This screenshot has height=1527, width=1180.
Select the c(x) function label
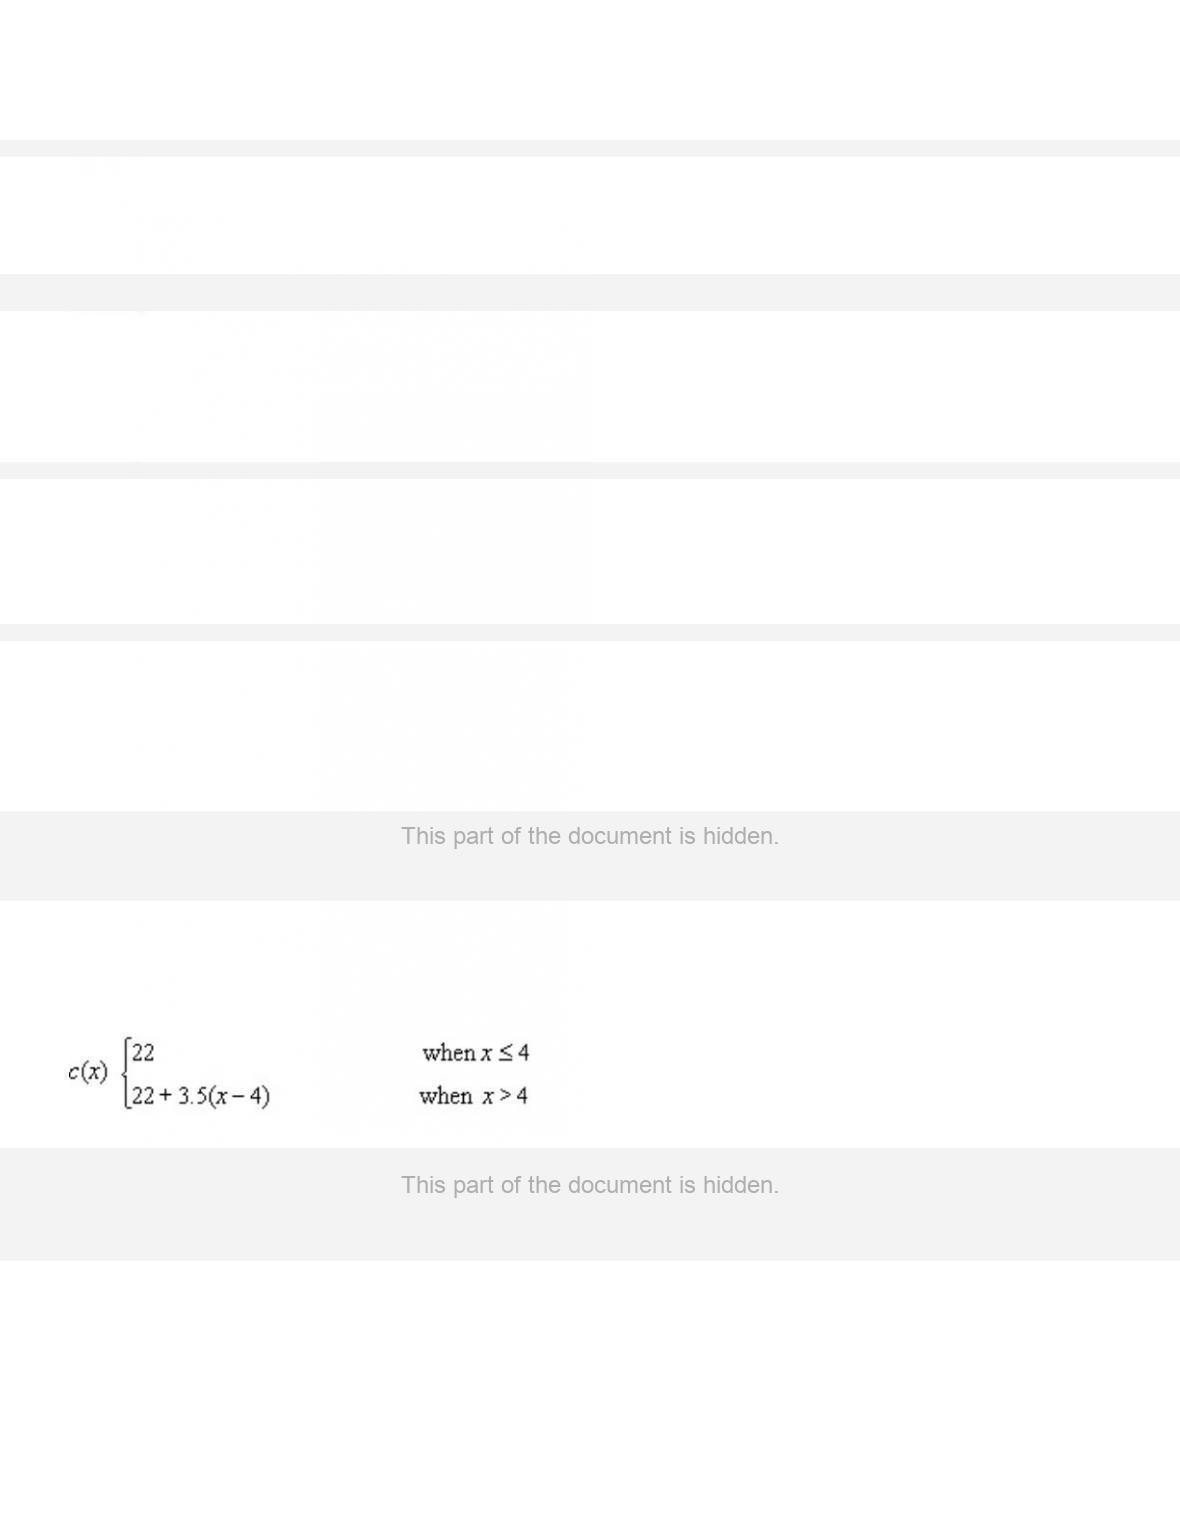pyautogui.click(x=88, y=1072)
